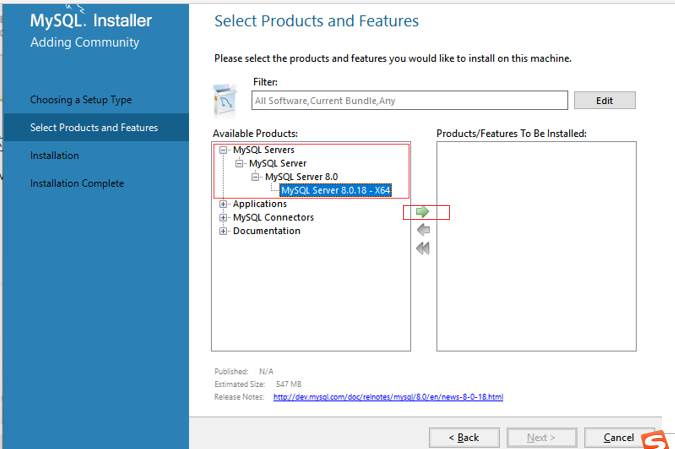Click the Back button
The height and width of the screenshot is (449, 675).
(x=464, y=437)
